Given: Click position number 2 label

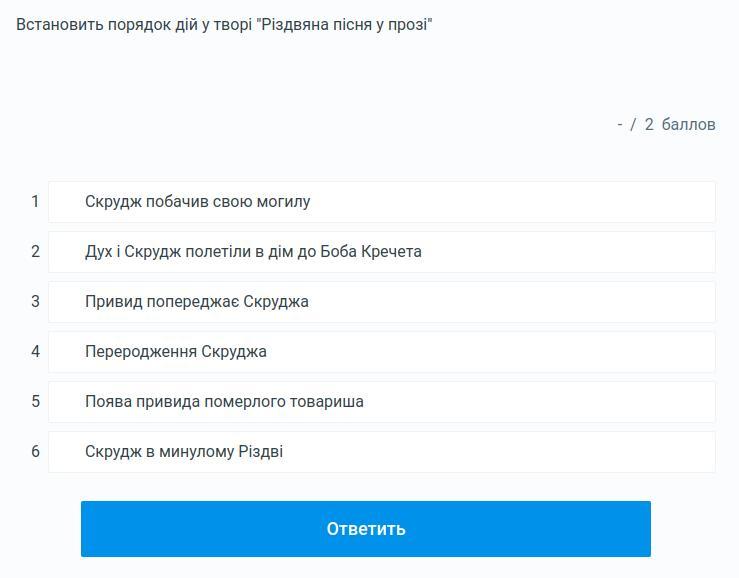Looking at the screenshot, I should pos(35,251).
